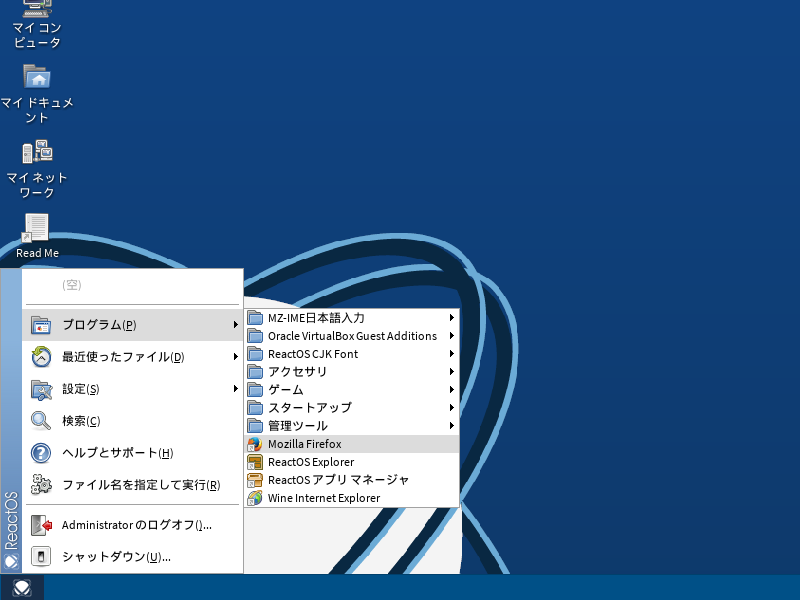Viewport: 800px width, 600px height.
Task: Expand the Oracle VirtualBox Guest Additions arrow
Action: click(x=452, y=336)
